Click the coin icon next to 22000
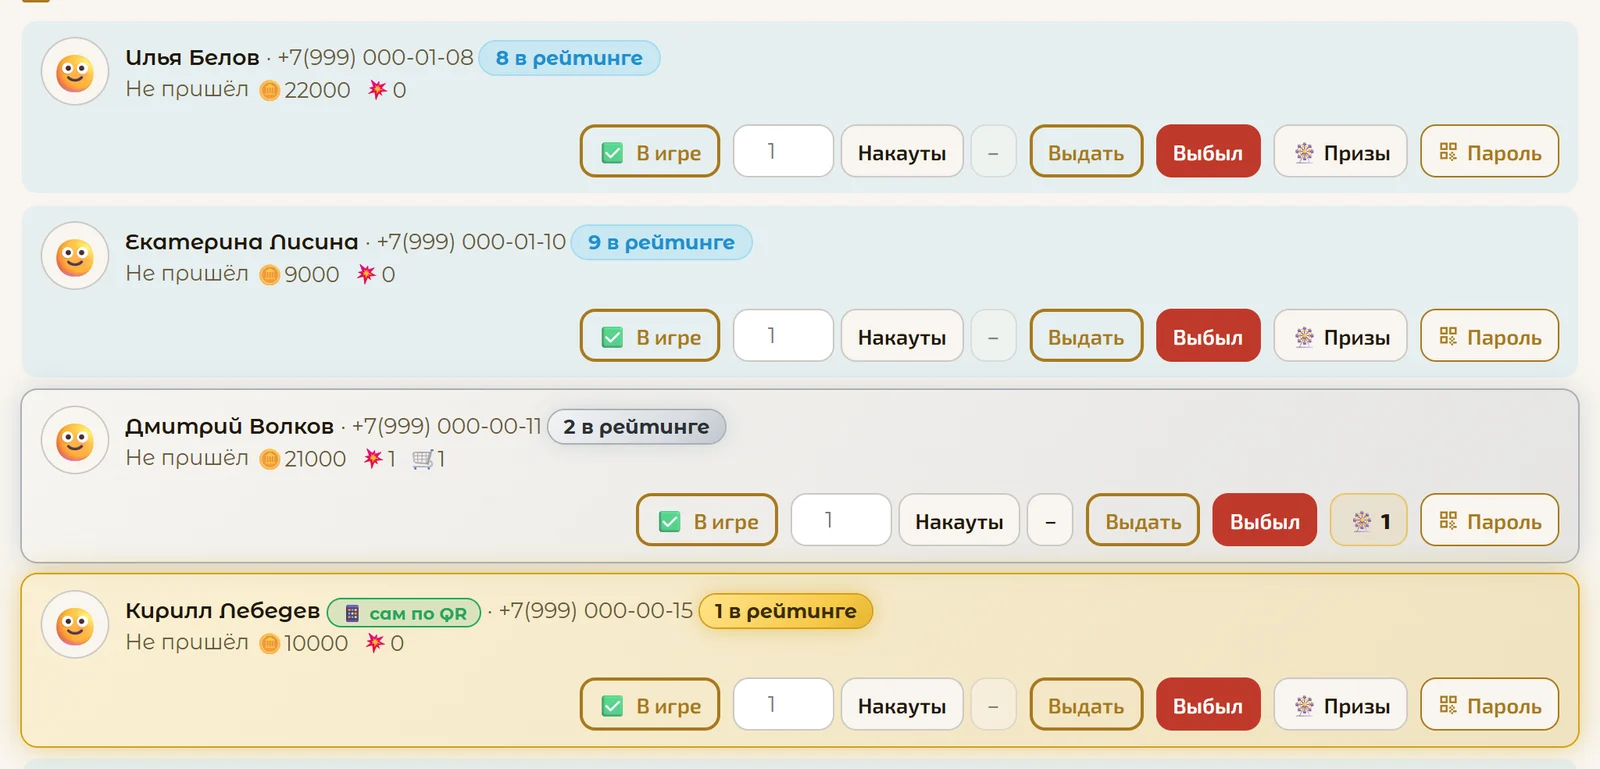Viewport: 1600px width, 769px height. pos(269,91)
